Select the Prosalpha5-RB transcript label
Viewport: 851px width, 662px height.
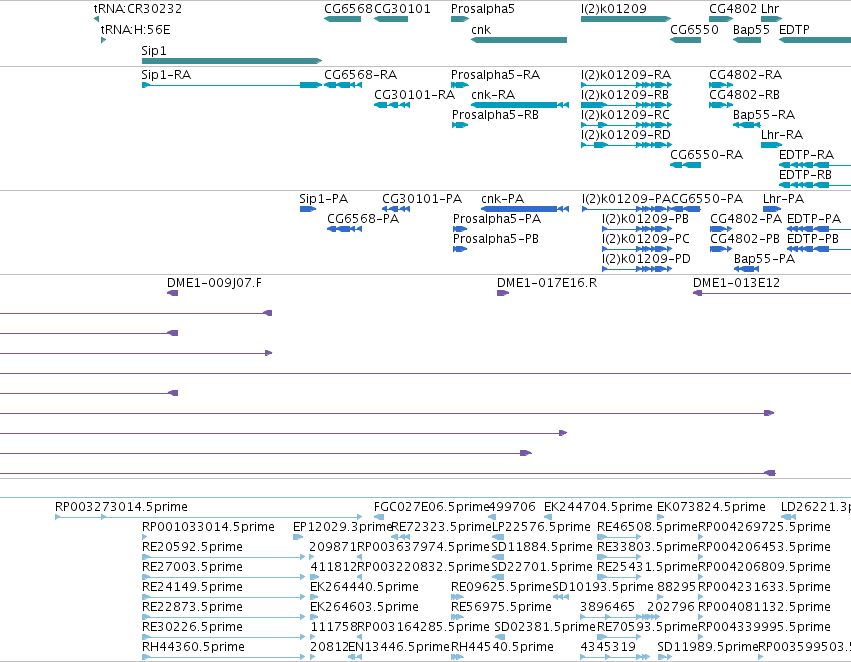pyautogui.click(x=496, y=115)
